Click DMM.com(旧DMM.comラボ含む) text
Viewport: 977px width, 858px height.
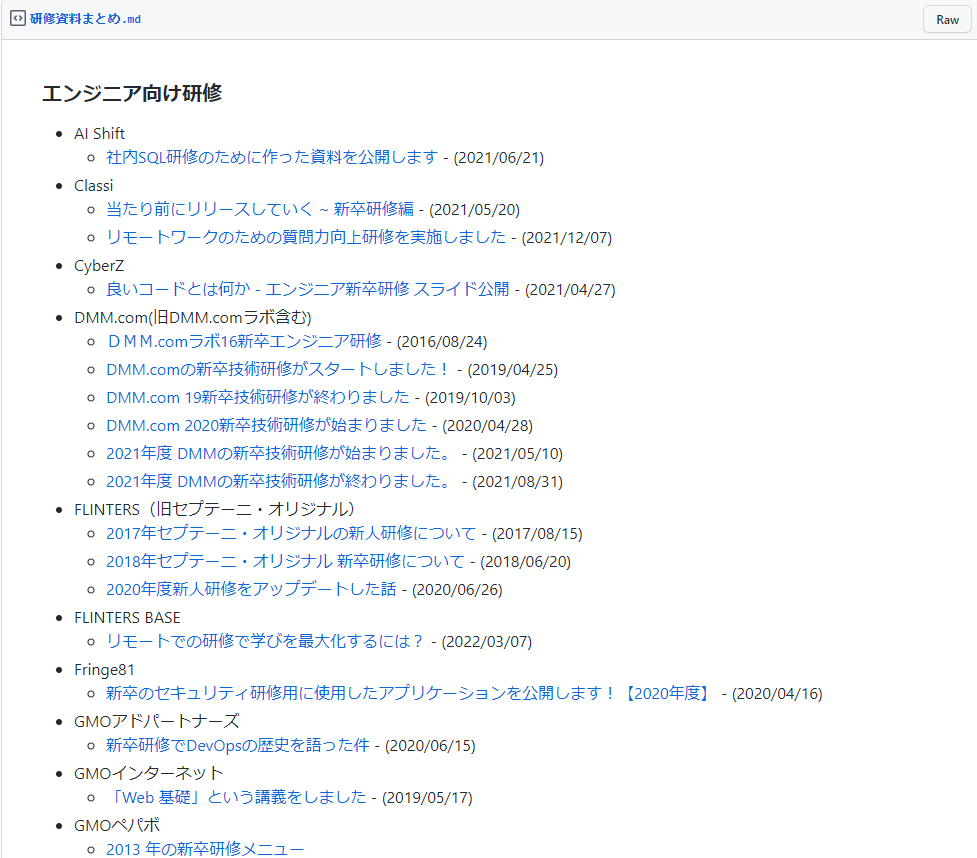pos(193,318)
